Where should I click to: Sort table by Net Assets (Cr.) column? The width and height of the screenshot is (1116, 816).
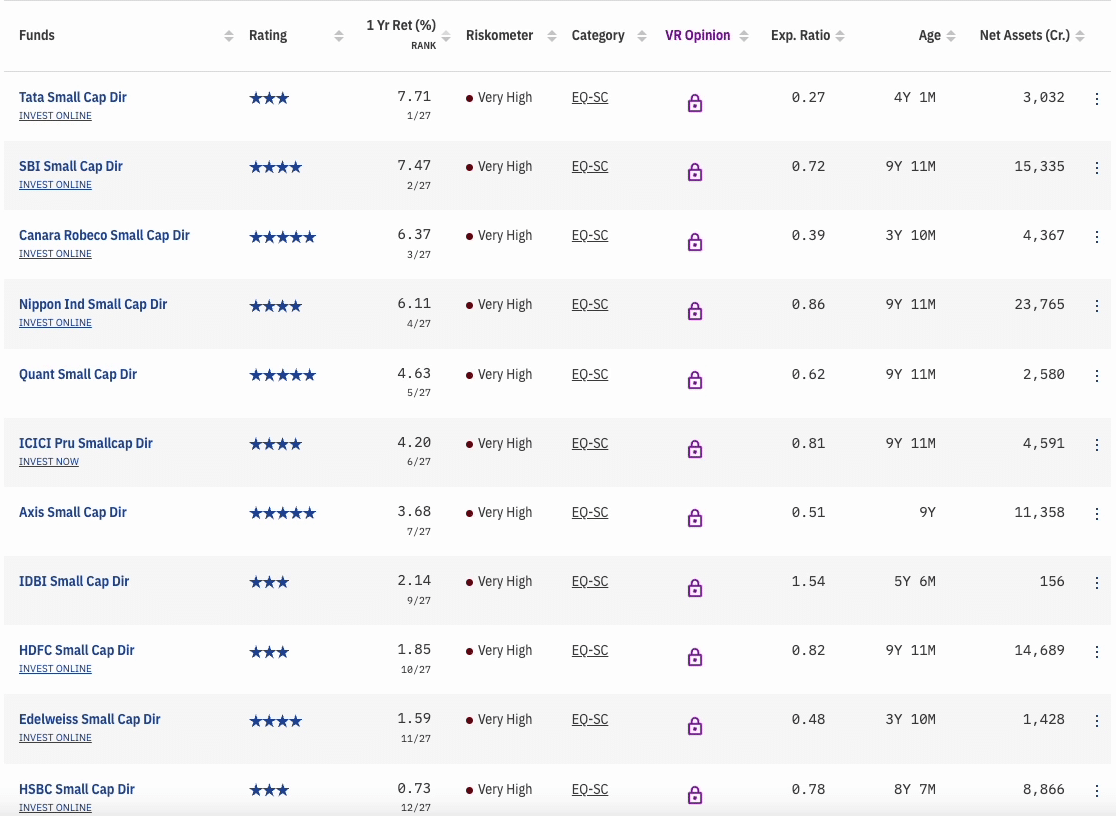point(1080,36)
